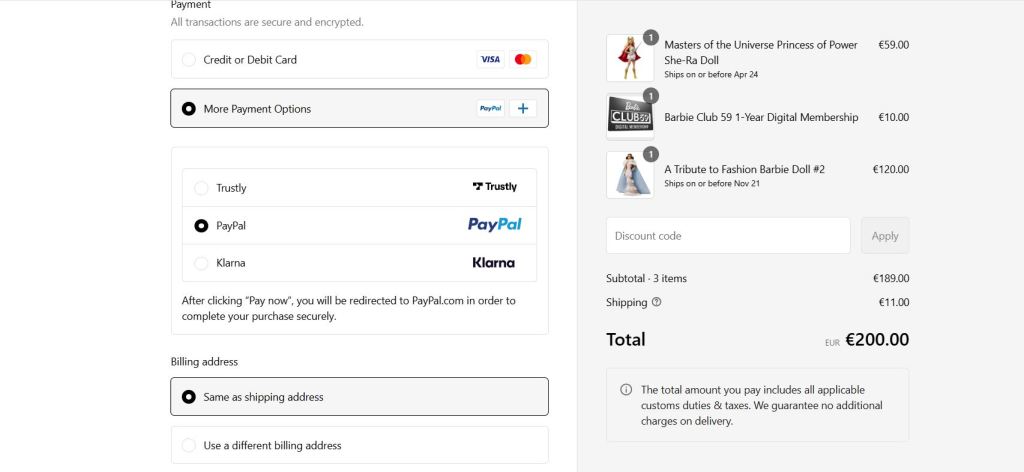Select Same as shipping address option
Viewport: 1024px width, 472px height.
pos(189,397)
